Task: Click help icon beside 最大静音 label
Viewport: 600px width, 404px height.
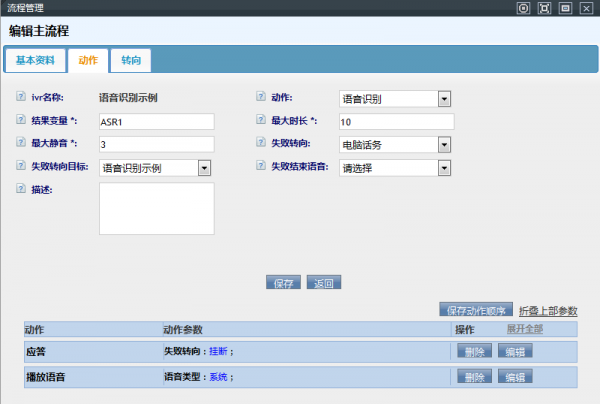Action: [x=21, y=144]
